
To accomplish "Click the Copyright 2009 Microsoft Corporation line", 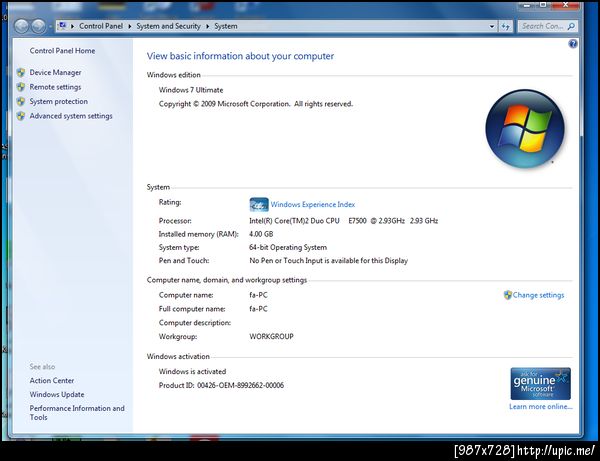I will click(256, 104).
